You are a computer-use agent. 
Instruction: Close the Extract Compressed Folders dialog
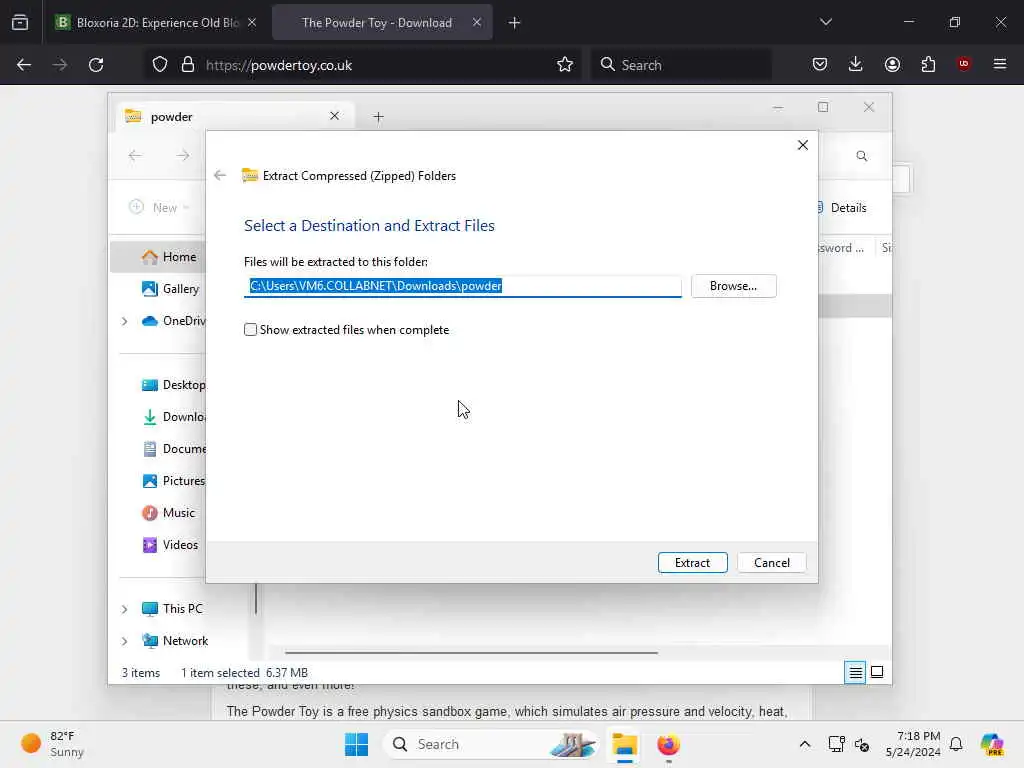point(803,145)
